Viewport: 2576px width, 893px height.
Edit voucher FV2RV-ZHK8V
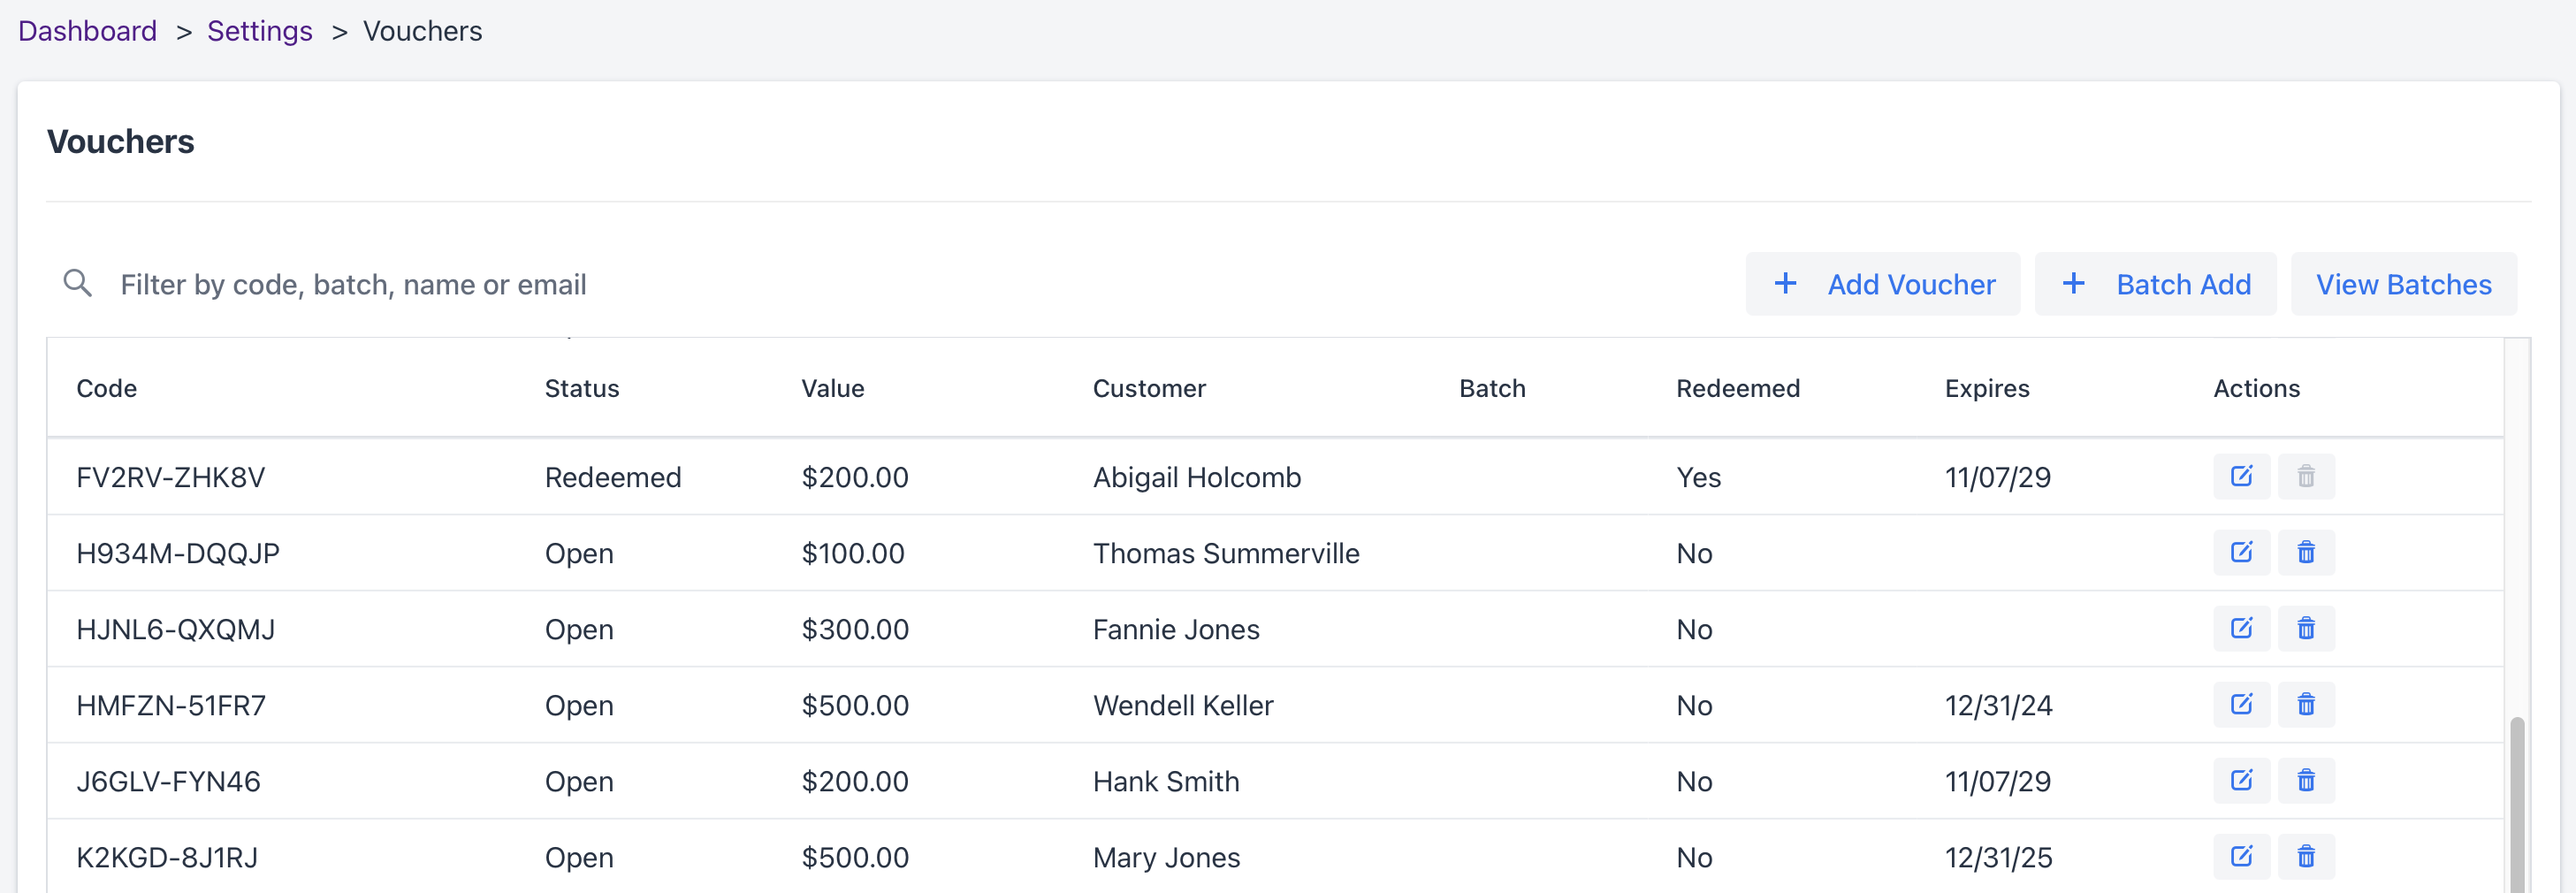click(x=2241, y=476)
